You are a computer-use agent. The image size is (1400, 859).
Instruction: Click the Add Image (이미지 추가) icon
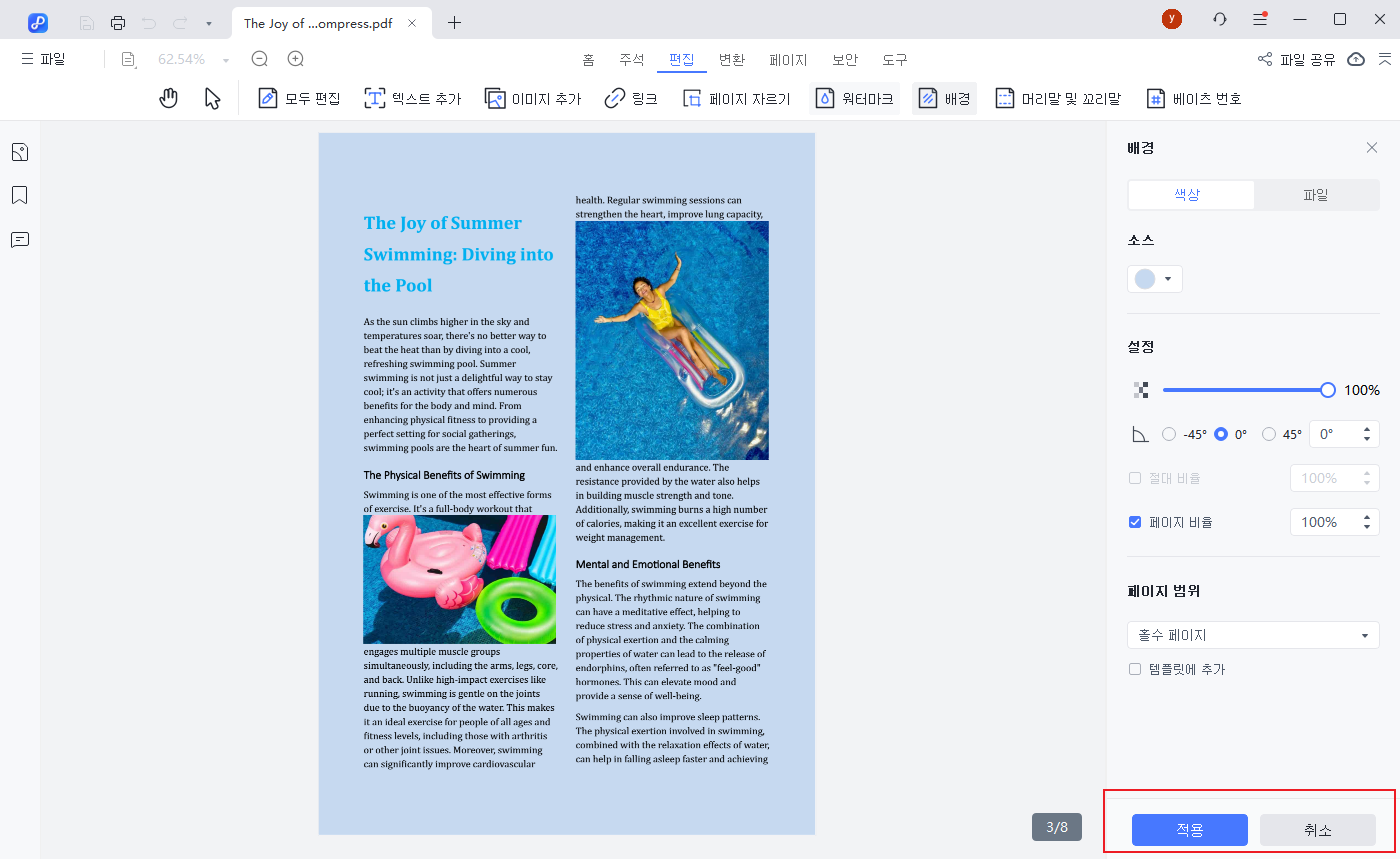[495, 98]
